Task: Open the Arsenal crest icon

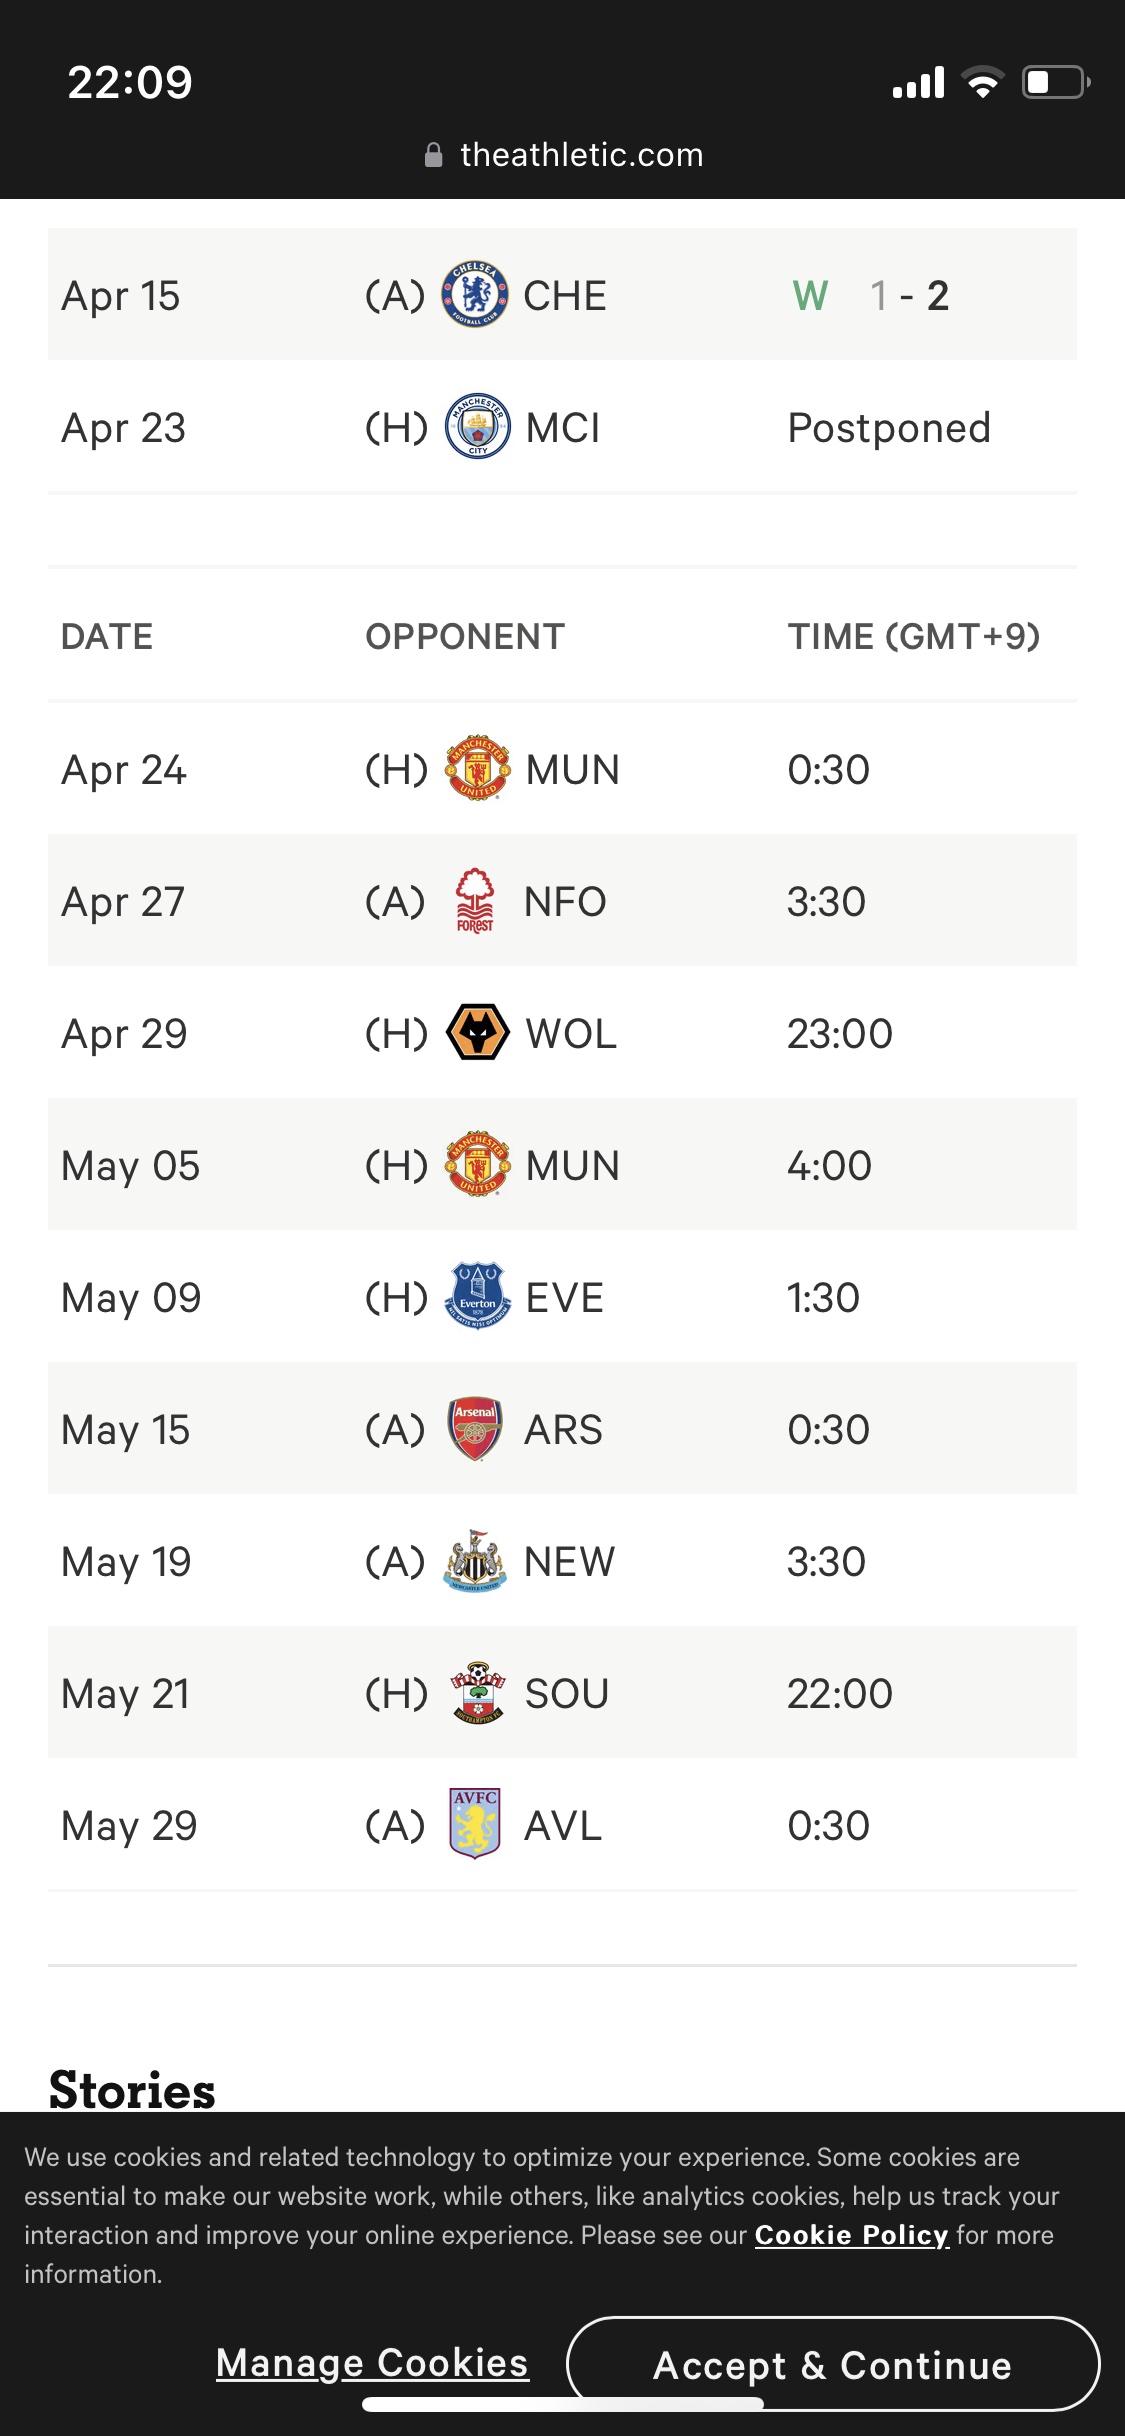Action: (x=475, y=1429)
